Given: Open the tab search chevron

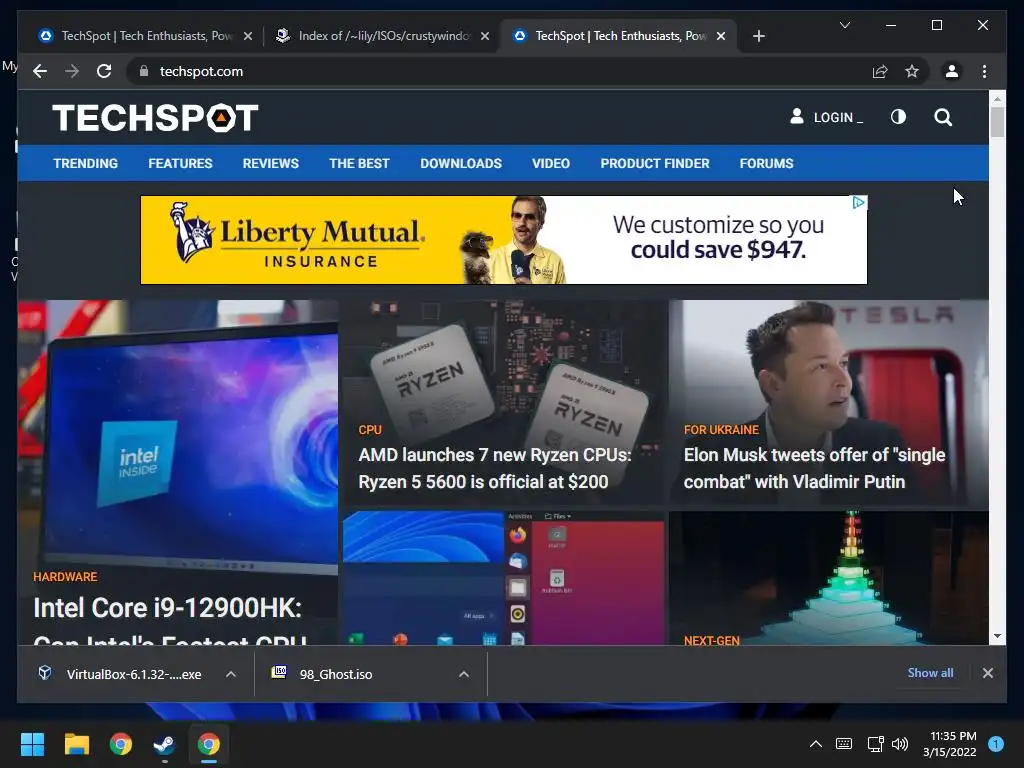Looking at the screenshot, I should [844, 25].
